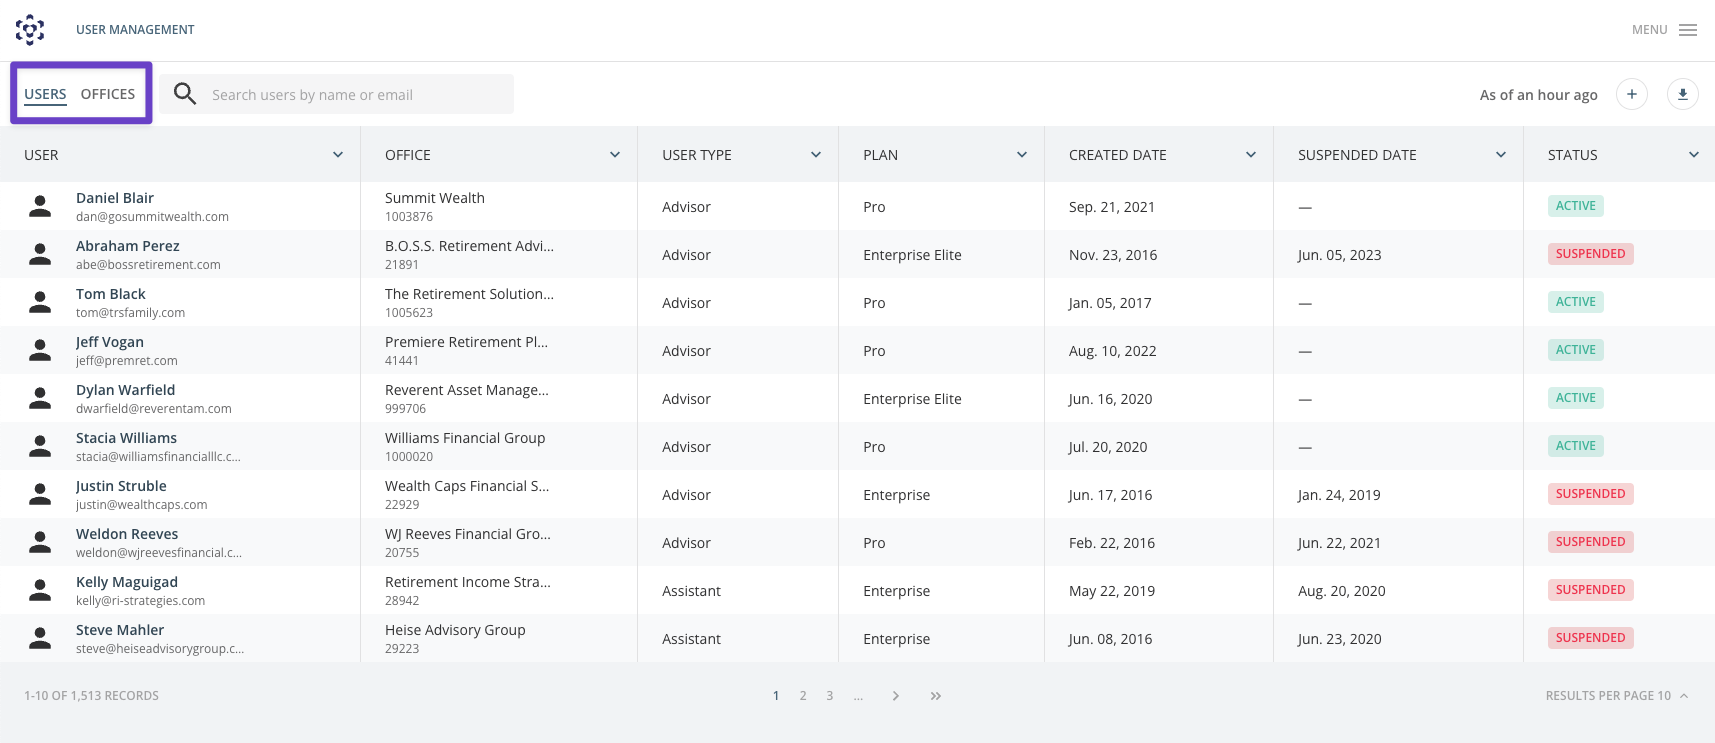Expand the CREATED DATE column dropdown
Viewport: 1715px width, 743px height.
click(x=1251, y=155)
